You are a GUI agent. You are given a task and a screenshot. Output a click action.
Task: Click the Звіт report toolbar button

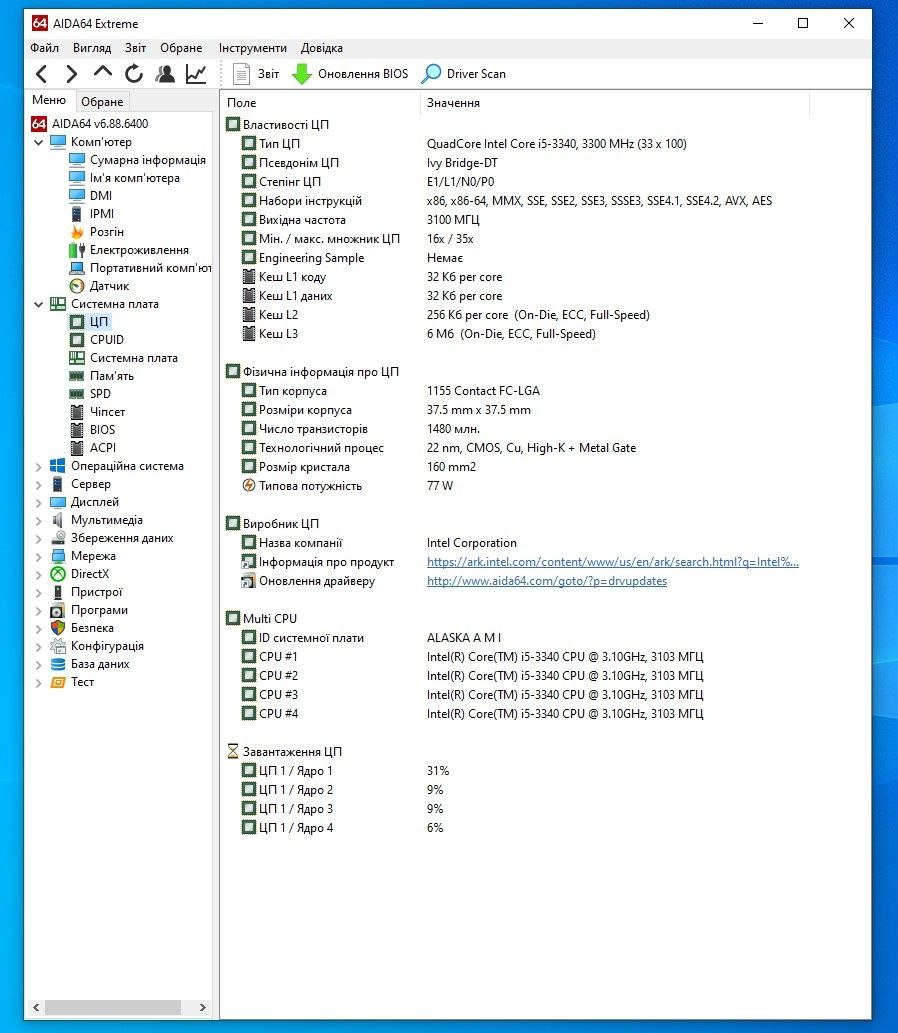click(256, 74)
